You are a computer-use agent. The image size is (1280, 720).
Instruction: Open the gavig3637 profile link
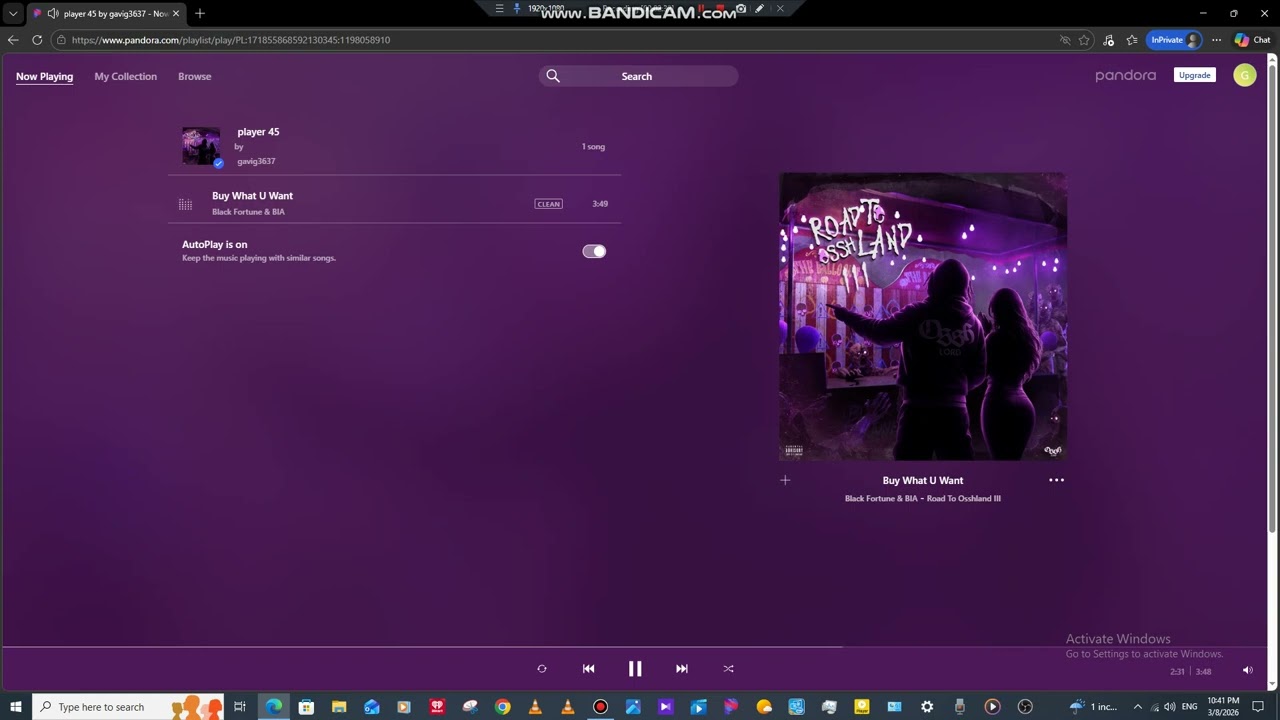[256, 161]
